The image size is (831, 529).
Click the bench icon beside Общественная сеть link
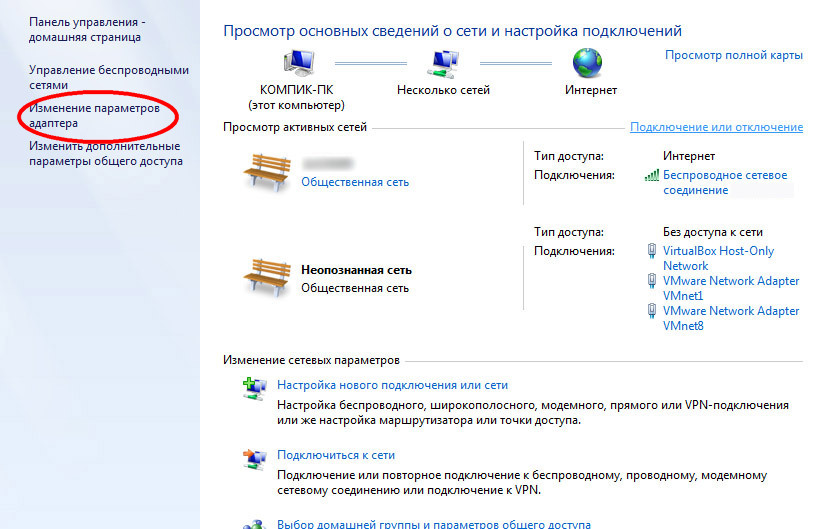tap(267, 172)
